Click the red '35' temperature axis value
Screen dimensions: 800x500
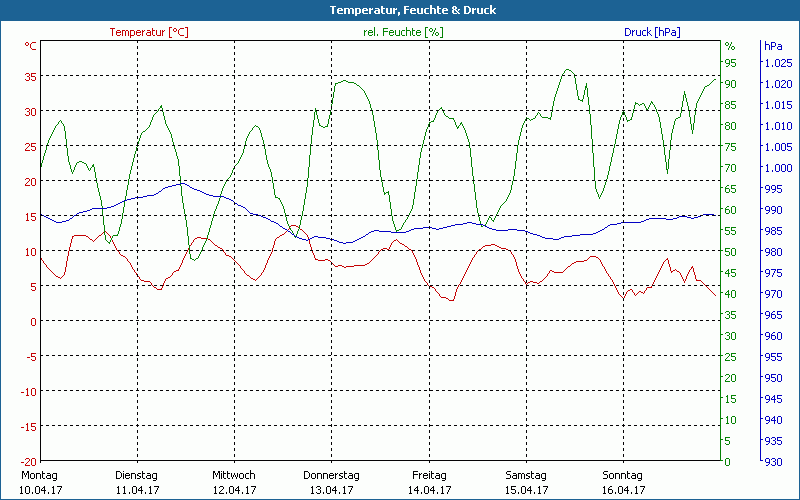click(31, 77)
